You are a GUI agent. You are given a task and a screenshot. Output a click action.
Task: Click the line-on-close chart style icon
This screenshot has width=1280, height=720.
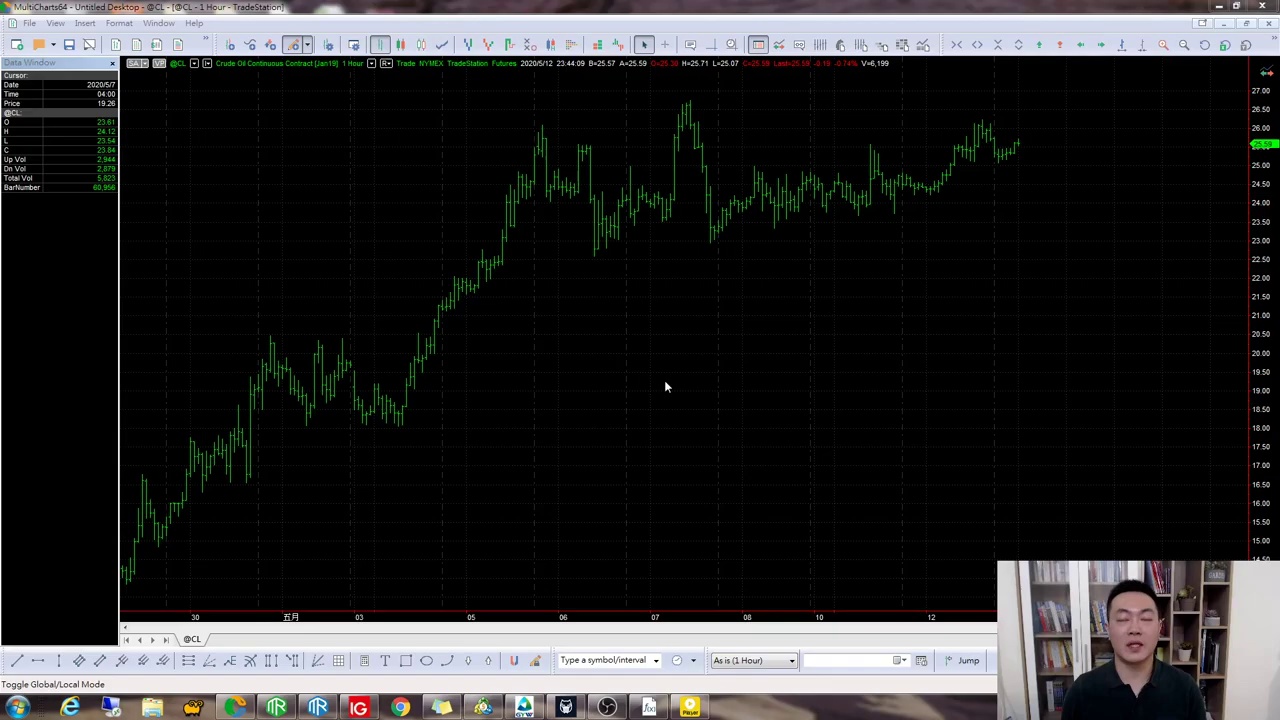click(442, 45)
